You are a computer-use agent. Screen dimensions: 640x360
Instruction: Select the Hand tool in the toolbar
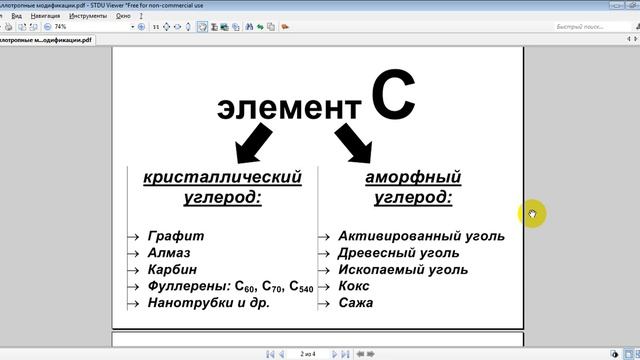pyautogui.click(x=202, y=27)
